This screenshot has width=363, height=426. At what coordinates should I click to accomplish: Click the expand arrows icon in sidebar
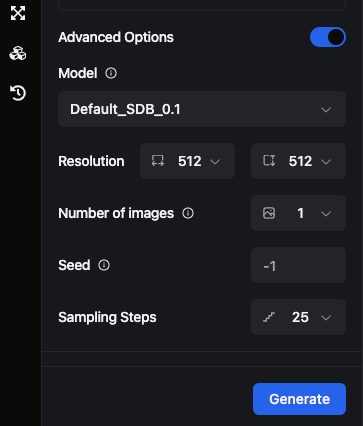[x=18, y=13]
